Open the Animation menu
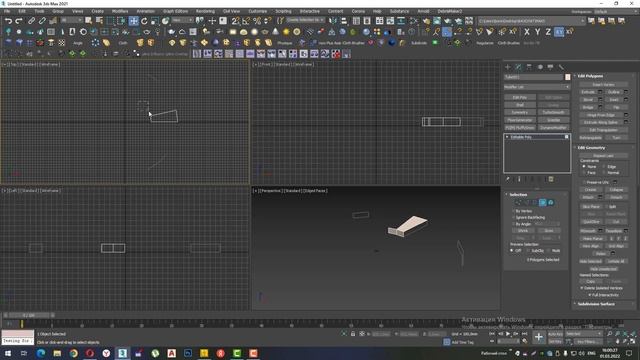 tap(145, 11)
